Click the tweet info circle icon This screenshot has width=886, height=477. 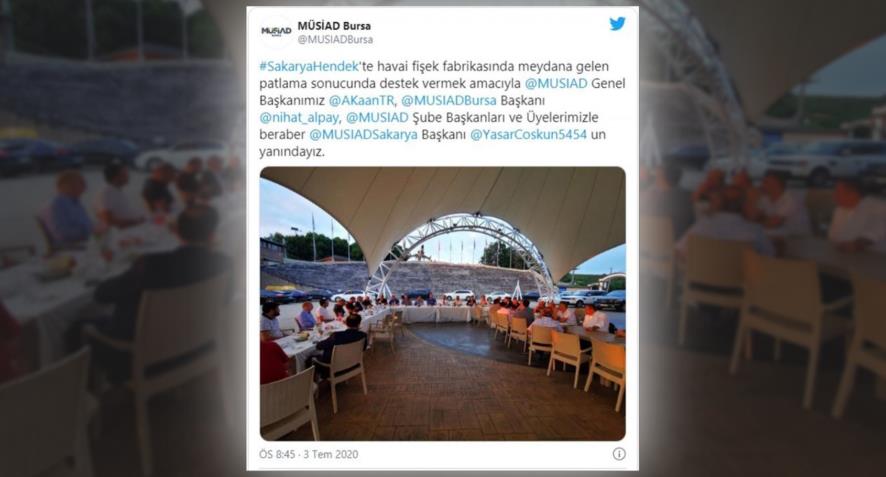click(619, 454)
